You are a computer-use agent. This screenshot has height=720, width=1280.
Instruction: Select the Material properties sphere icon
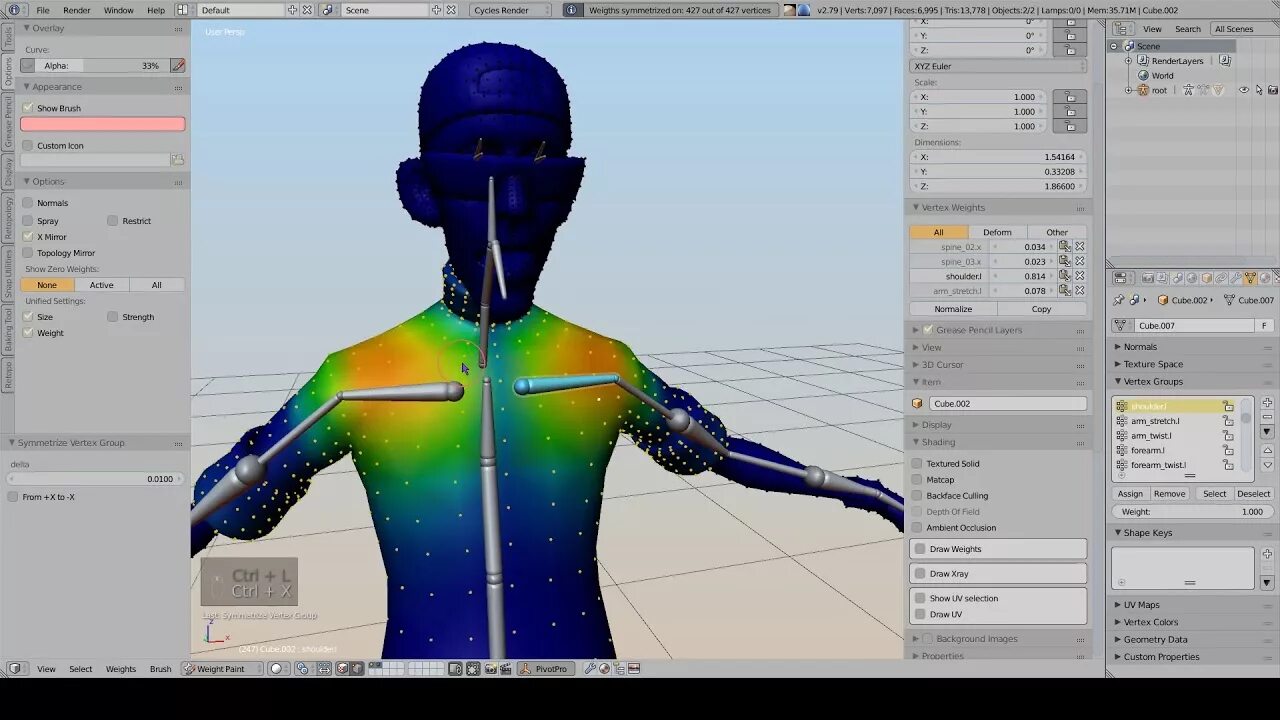tap(1266, 278)
